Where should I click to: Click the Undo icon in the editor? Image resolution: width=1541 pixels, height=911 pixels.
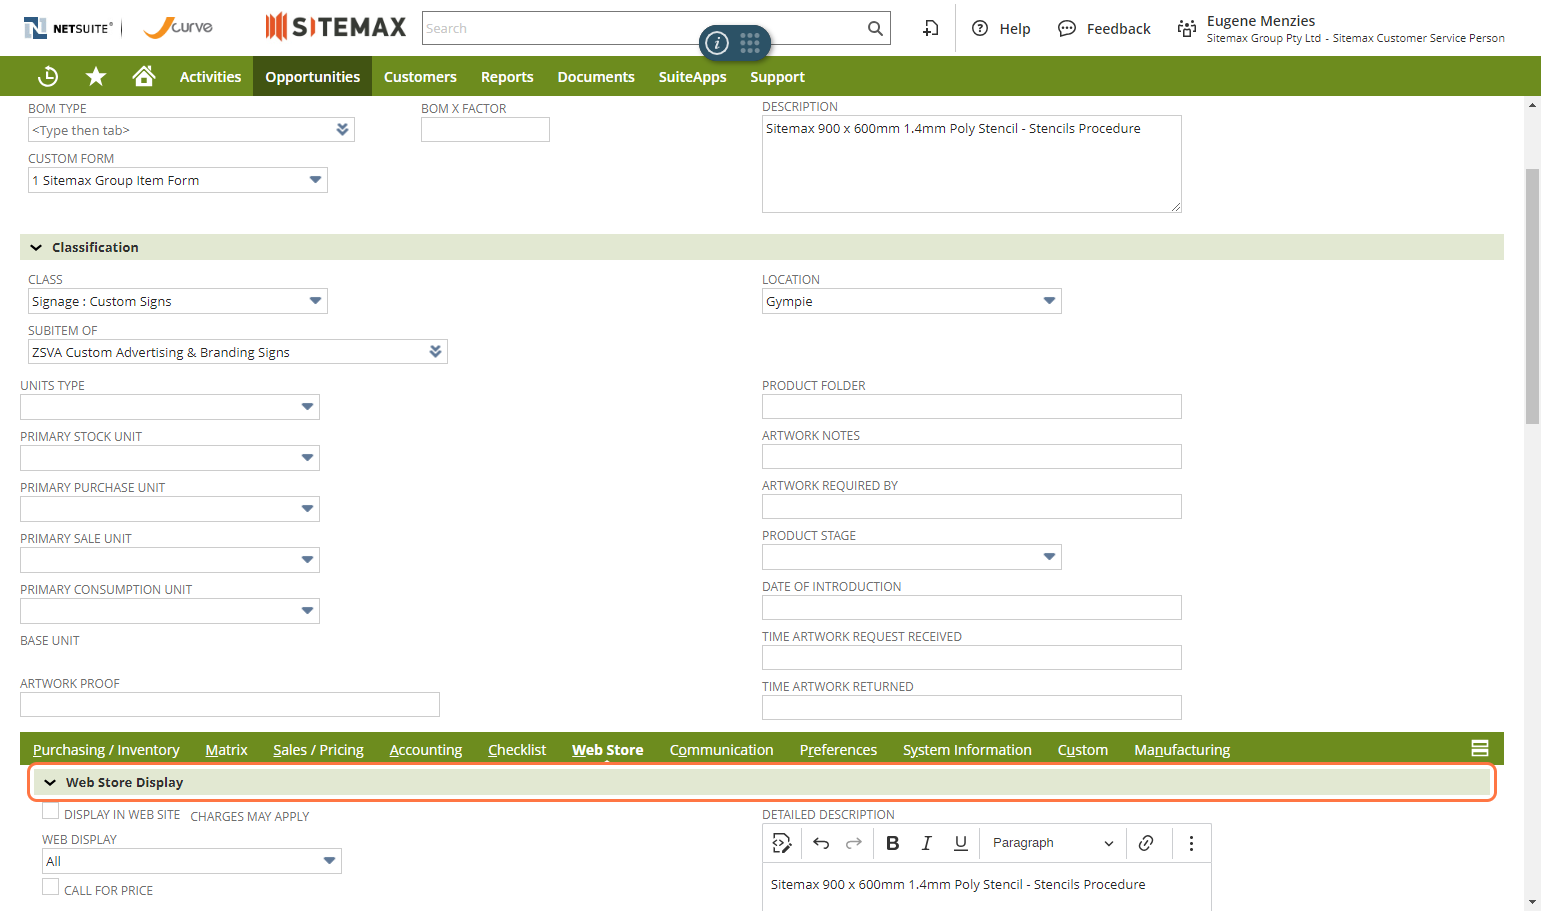[x=821, y=843]
